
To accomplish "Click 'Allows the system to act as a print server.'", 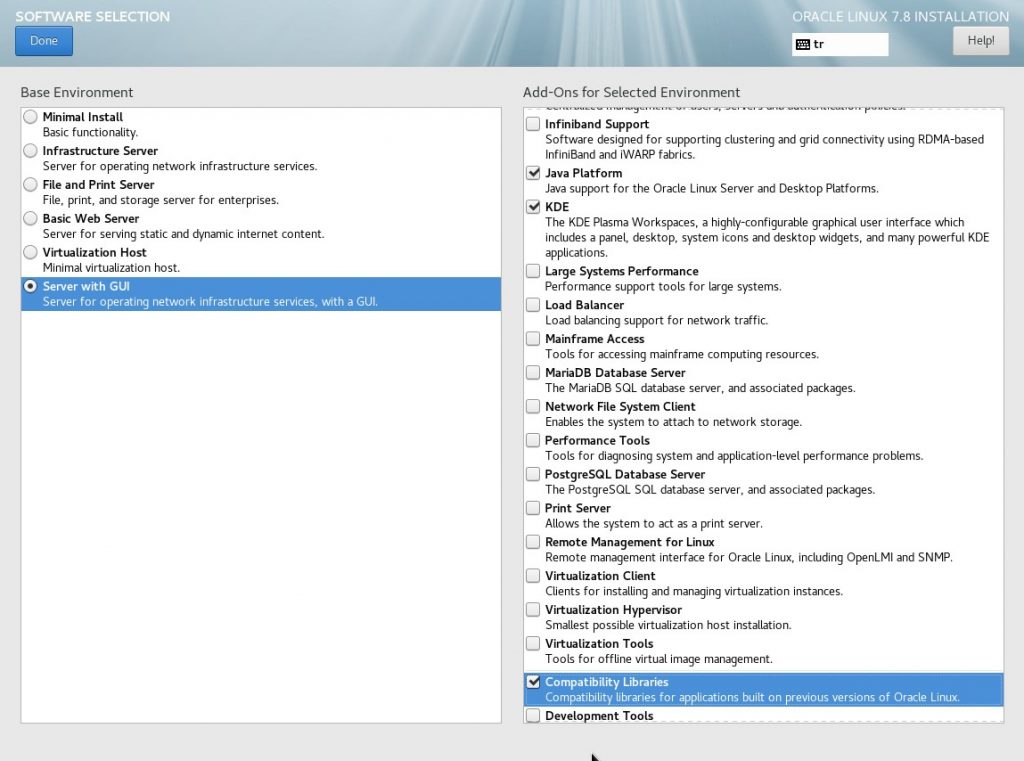I will pyautogui.click(x=654, y=524).
